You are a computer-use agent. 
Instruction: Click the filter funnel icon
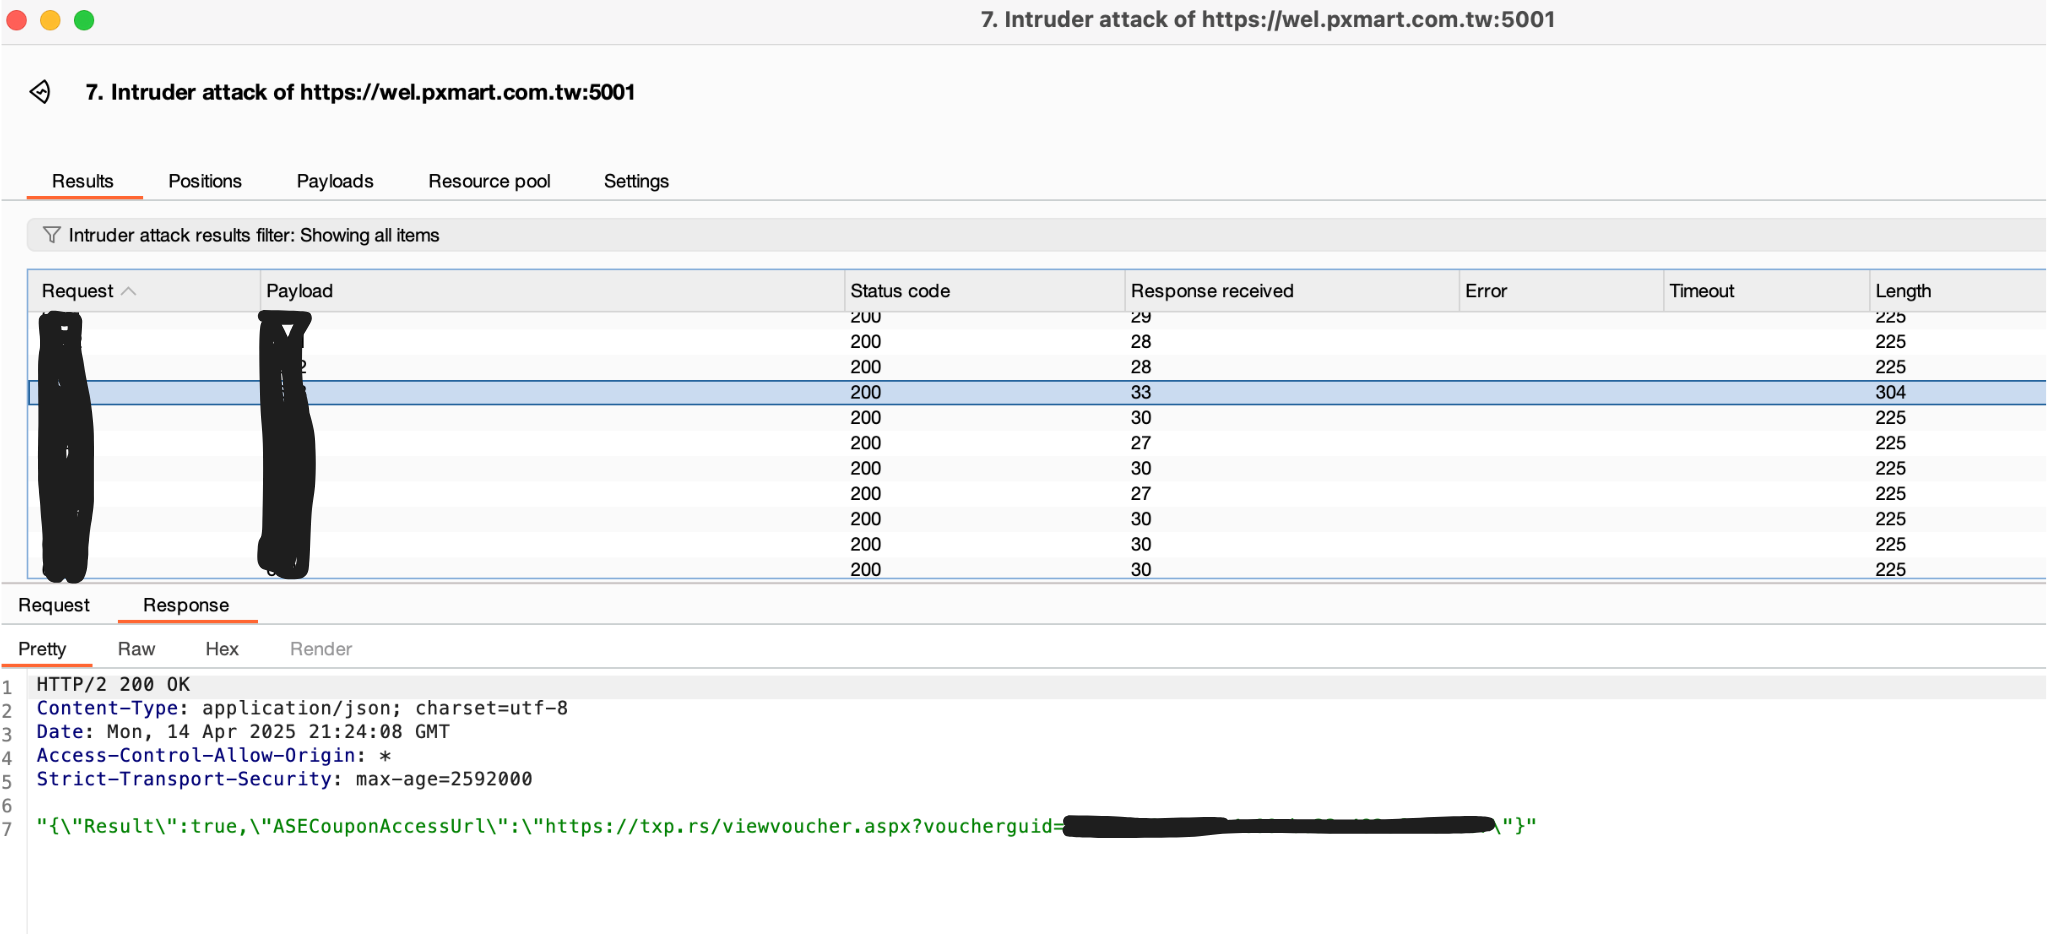[x=51, y=235]
